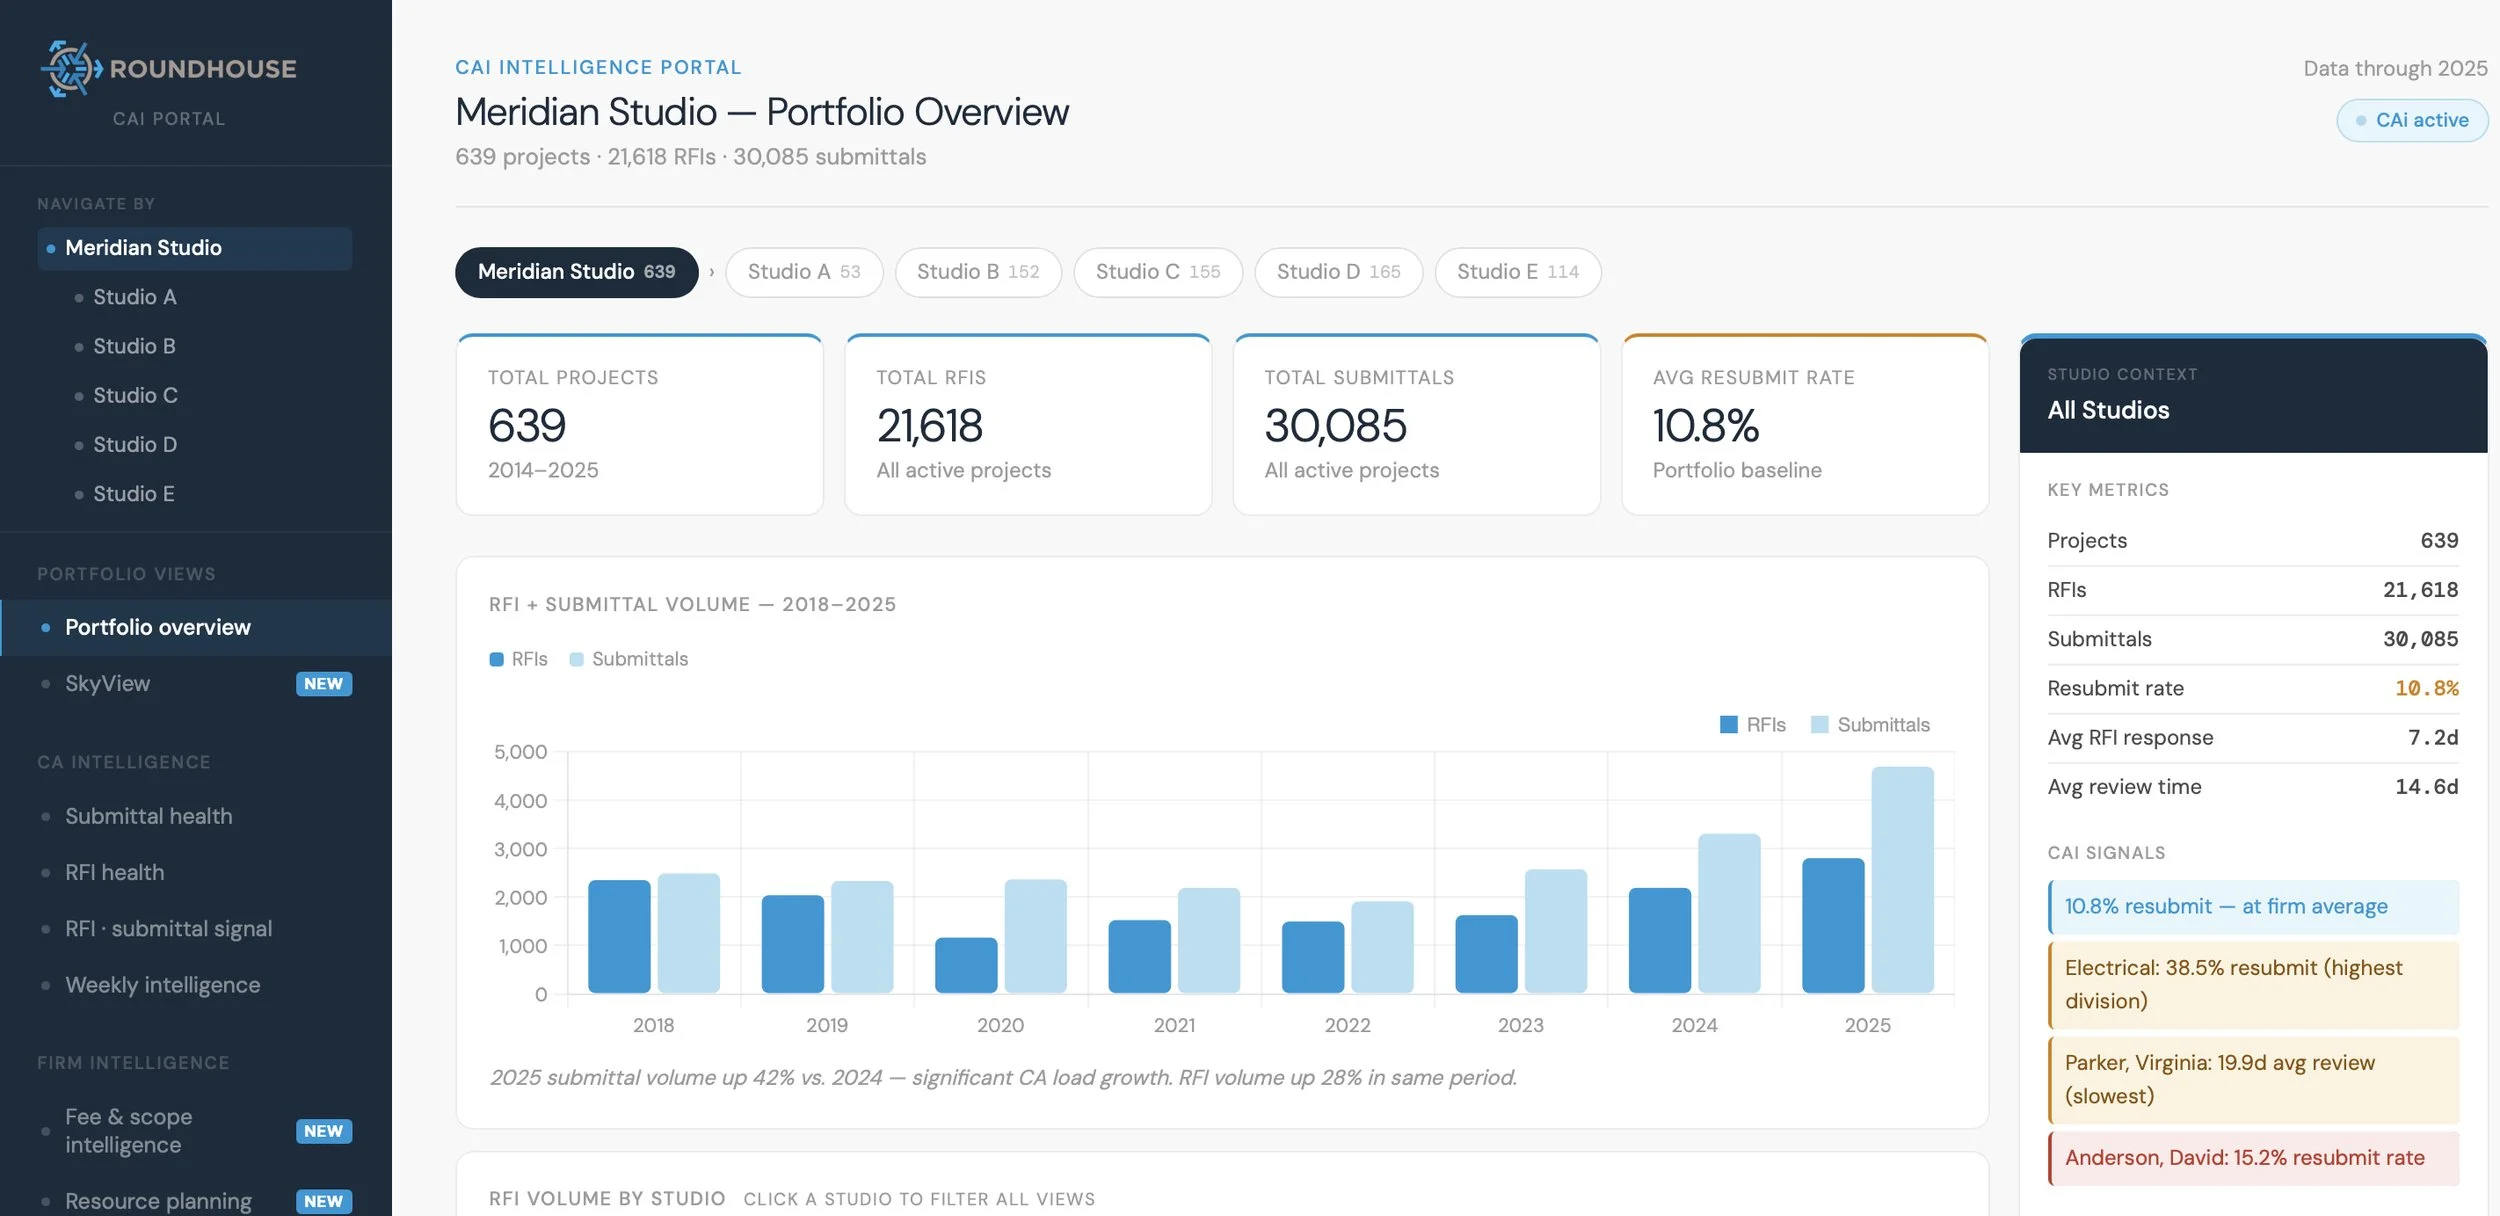Open the Anderson, David resubmit rate signal
The width and height of the screenshot is (2500, 1216).
click(x=2253, y=1158)
